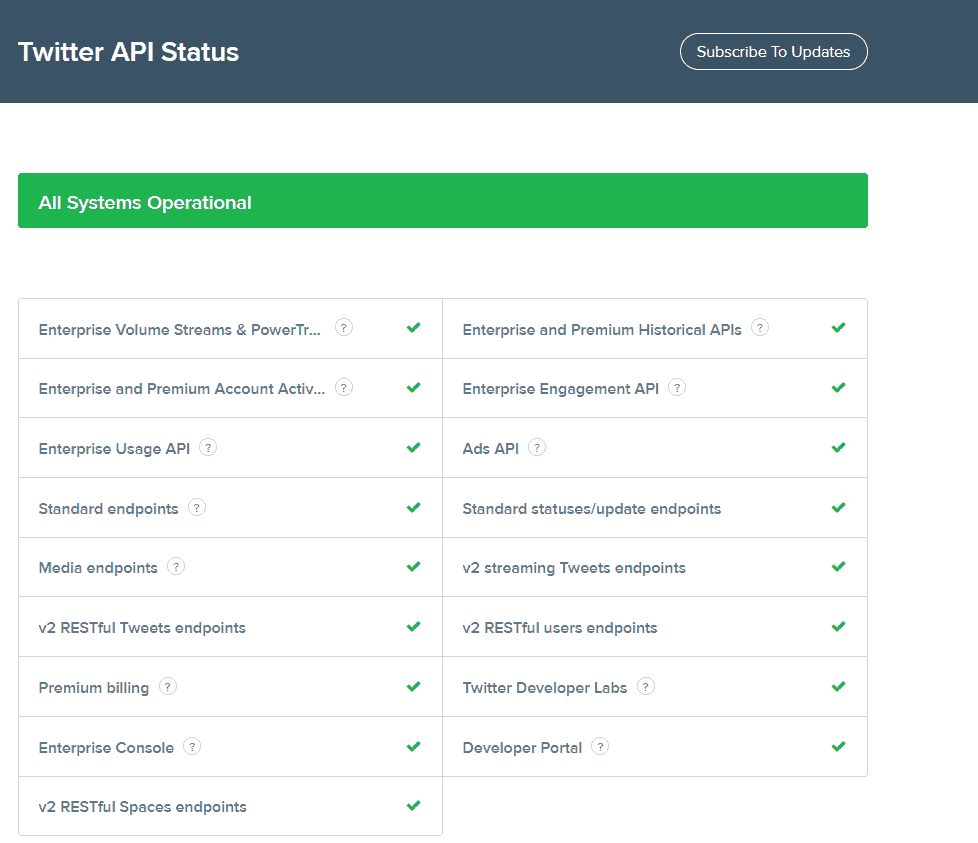
Task: Show help info for Premium billing
Action: click(x=168, y=686)
